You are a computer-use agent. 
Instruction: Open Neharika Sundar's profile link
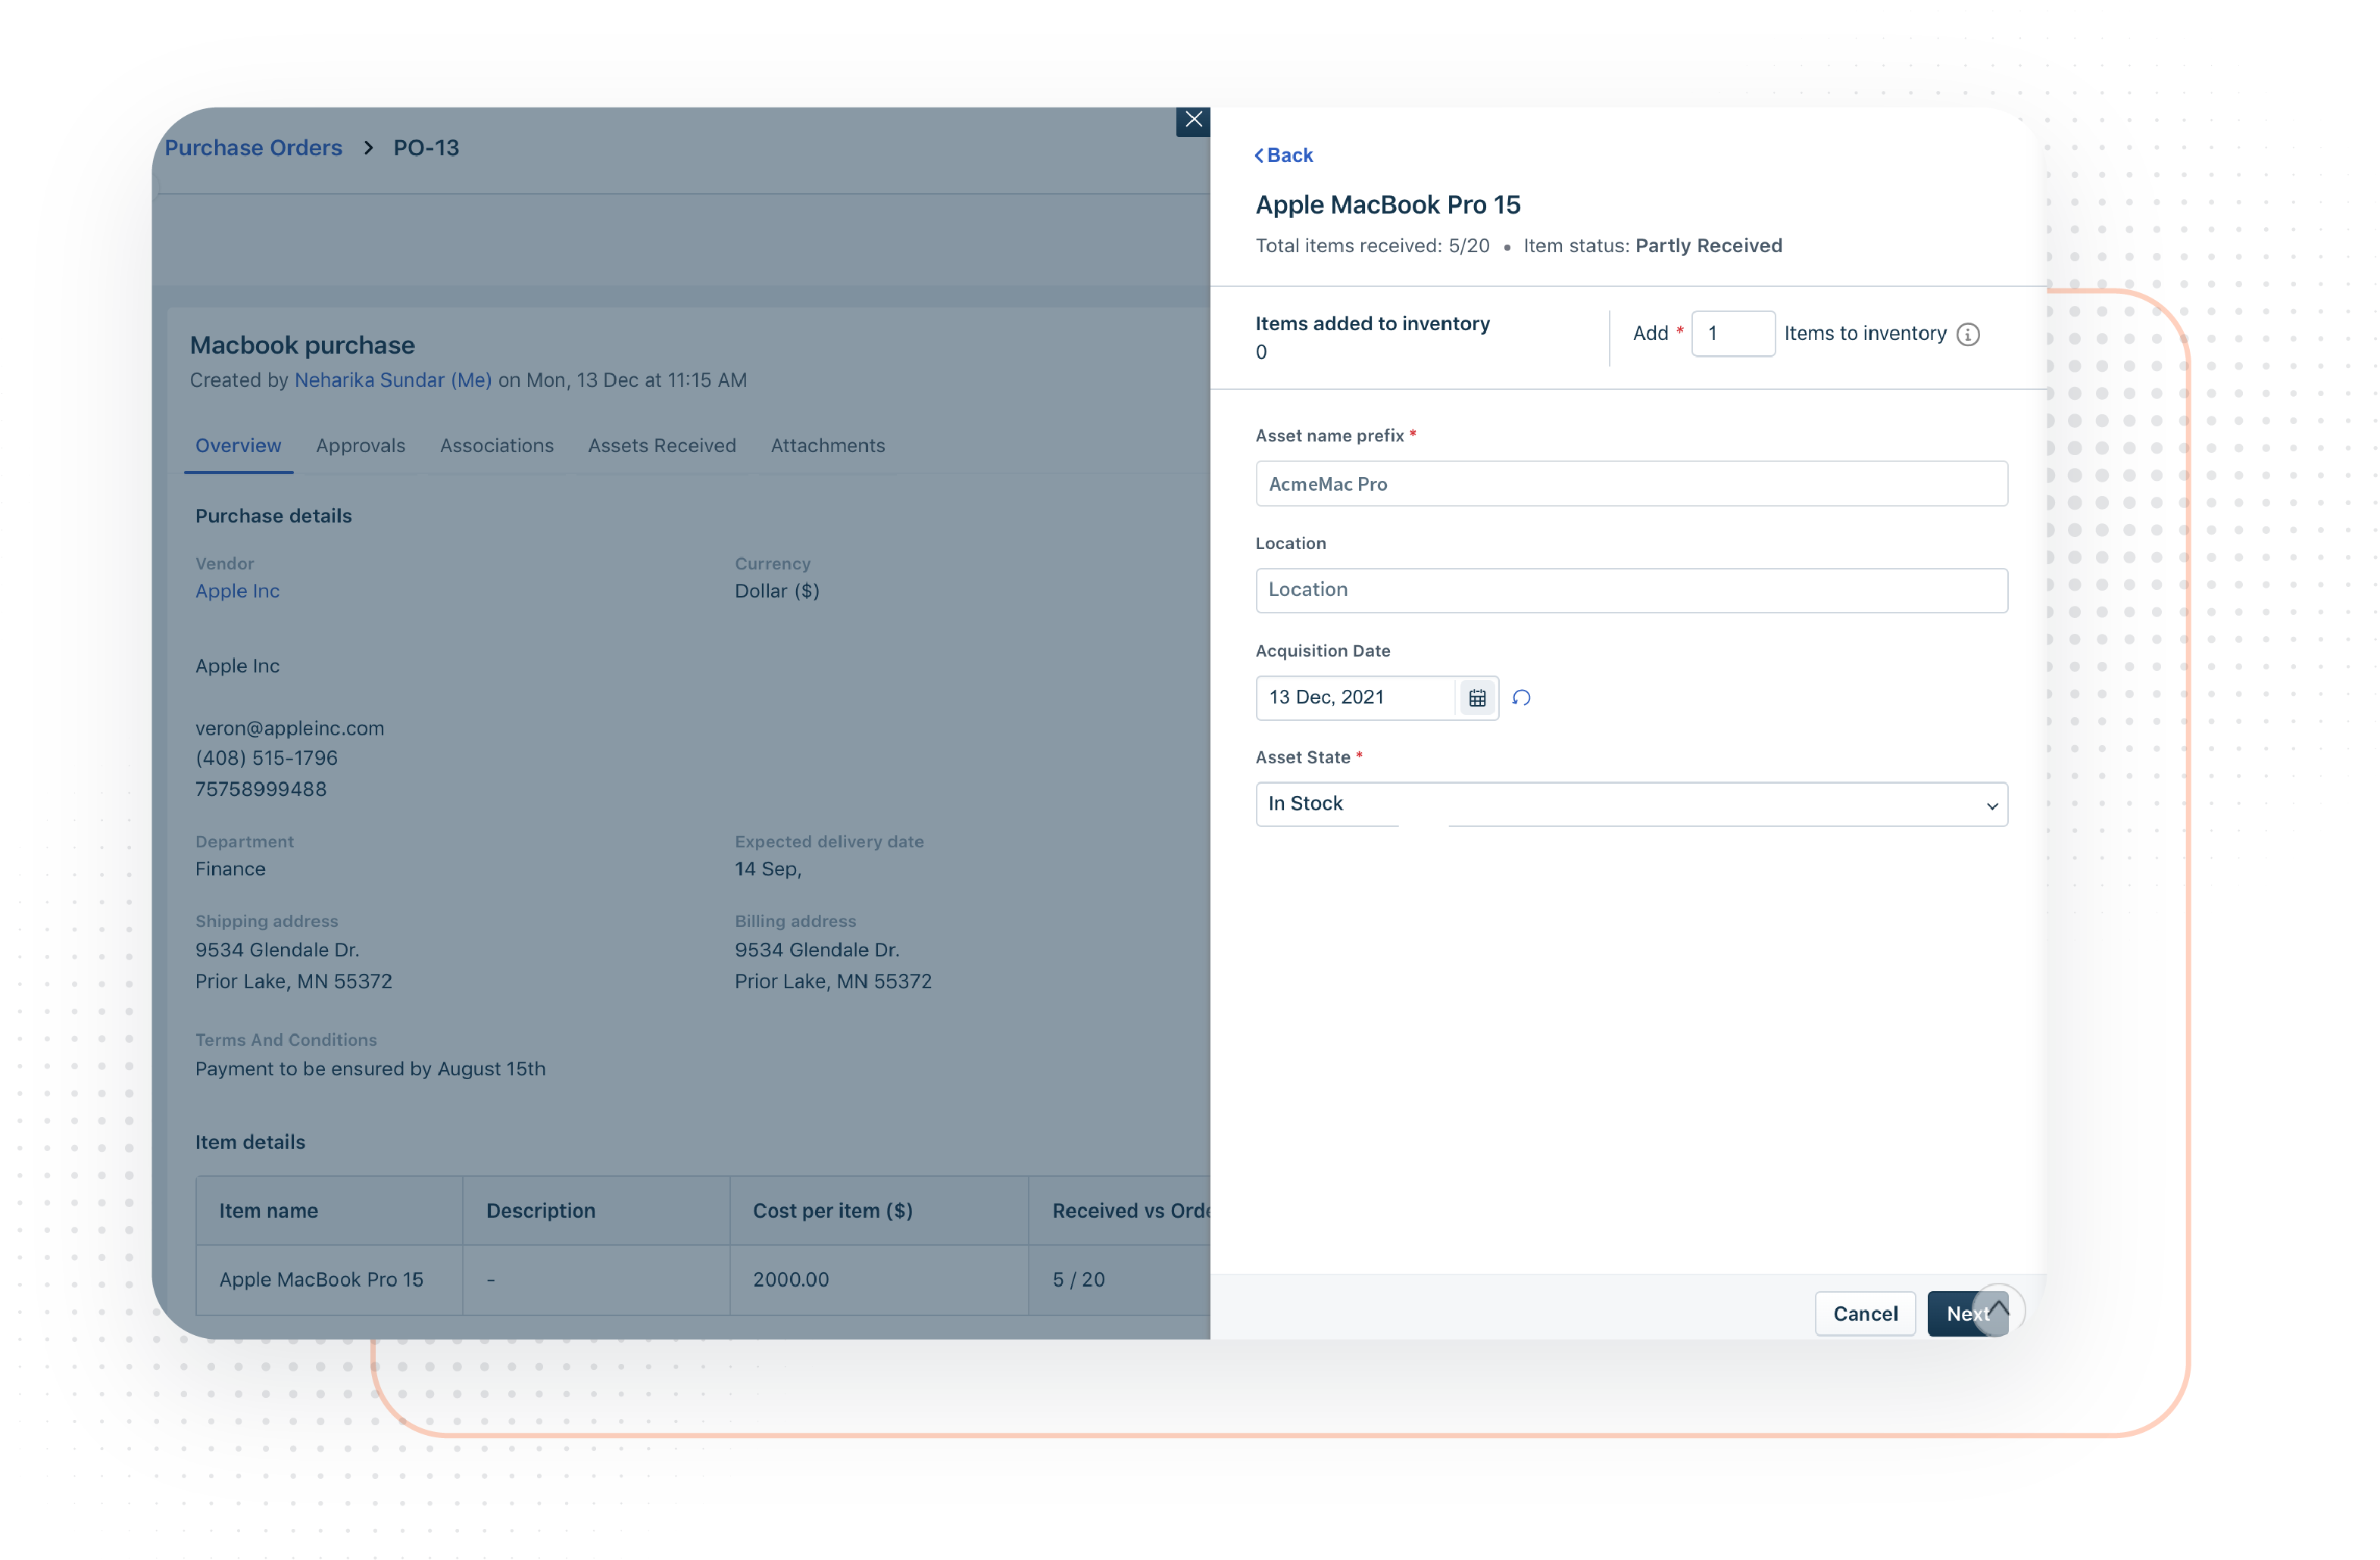pos(392,380)
